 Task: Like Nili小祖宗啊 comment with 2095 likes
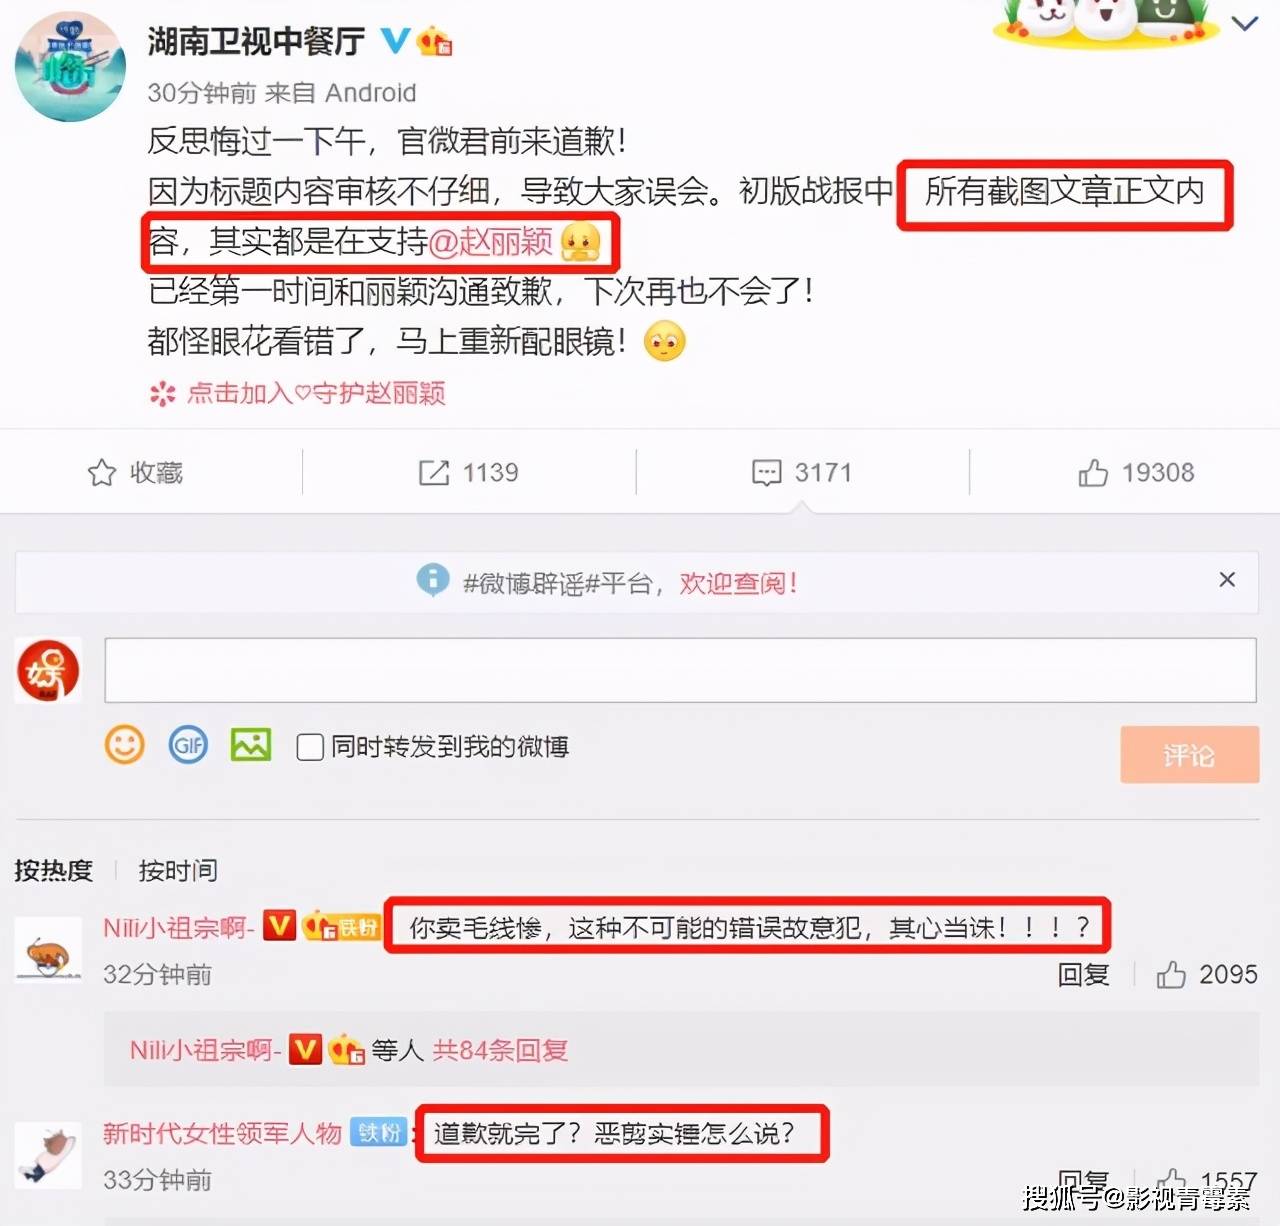click(1171, 974)
